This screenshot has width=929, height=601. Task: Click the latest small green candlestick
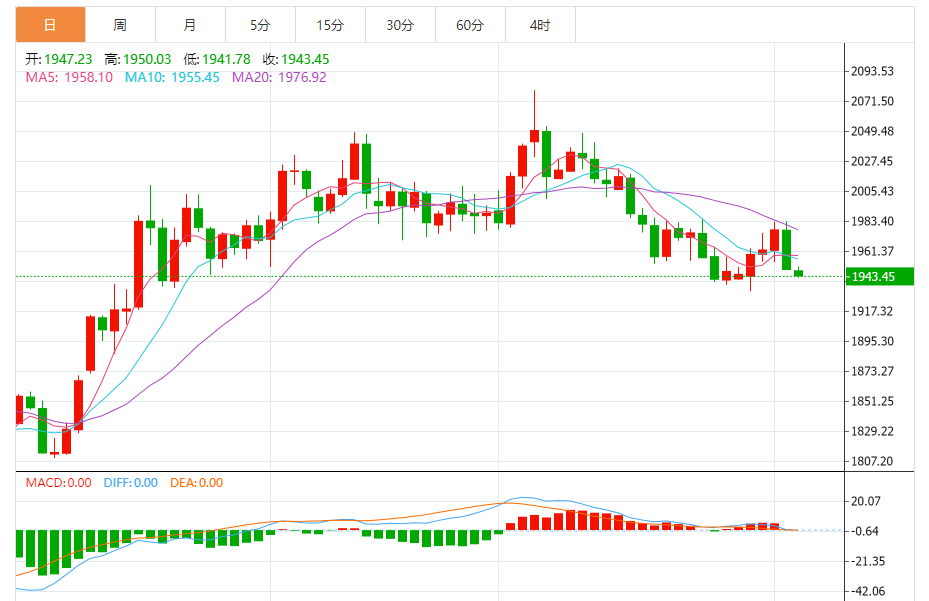pyautogui.click(x=799, y=273)
